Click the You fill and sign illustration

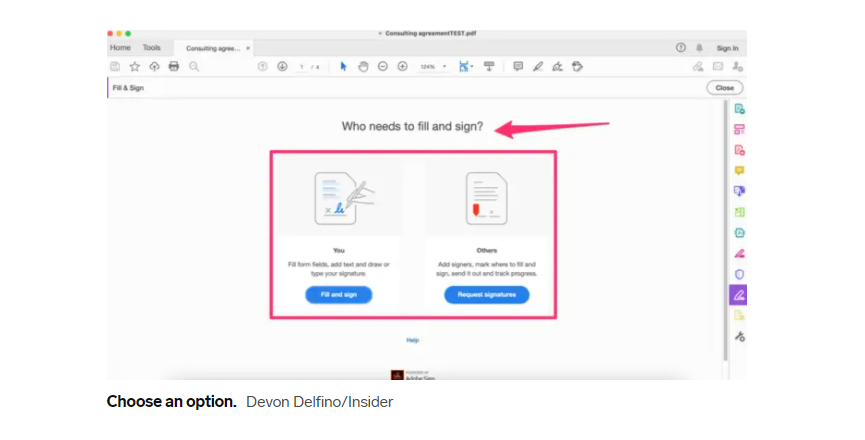344,198
